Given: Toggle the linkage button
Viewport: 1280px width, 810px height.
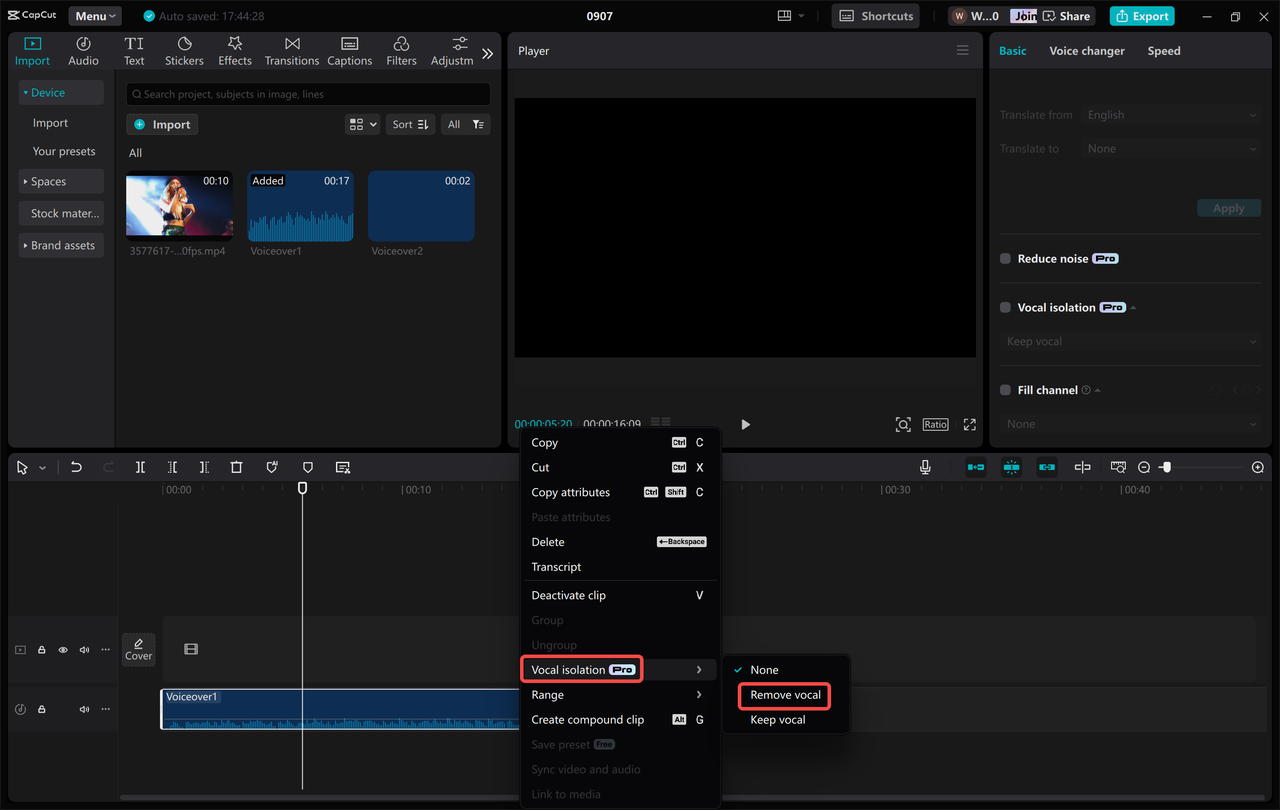Looking at the screenshot, I should (1047, 467).
